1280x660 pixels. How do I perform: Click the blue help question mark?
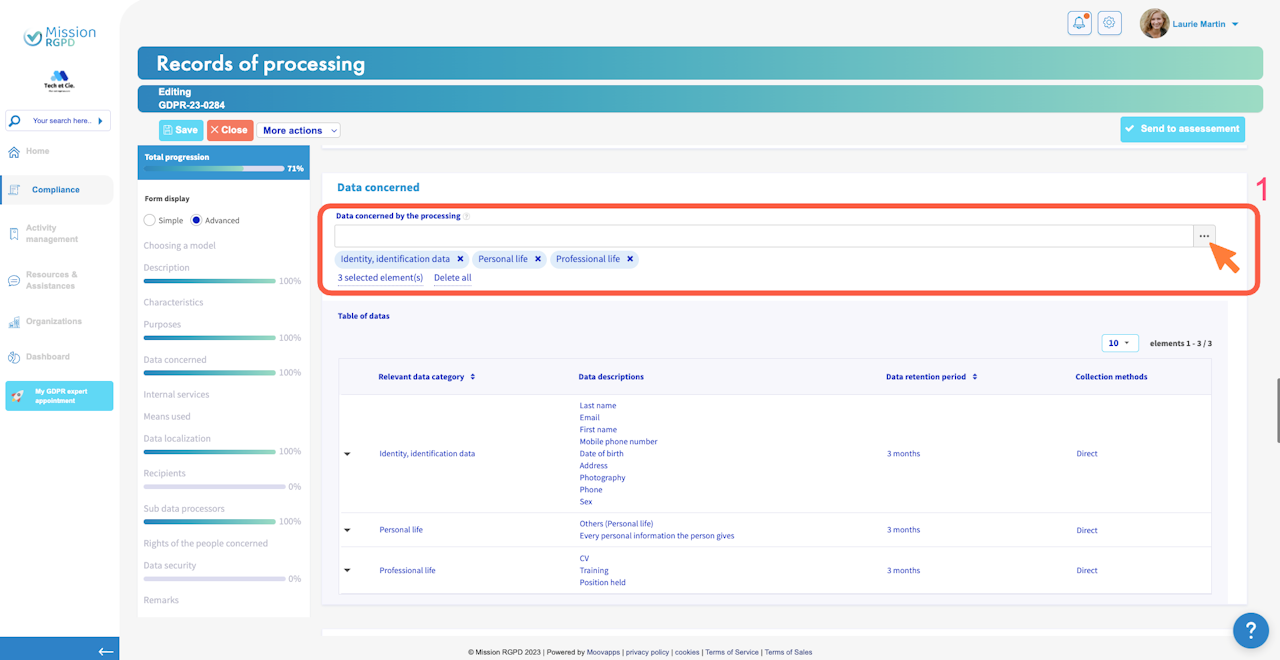pos(1251,630)
